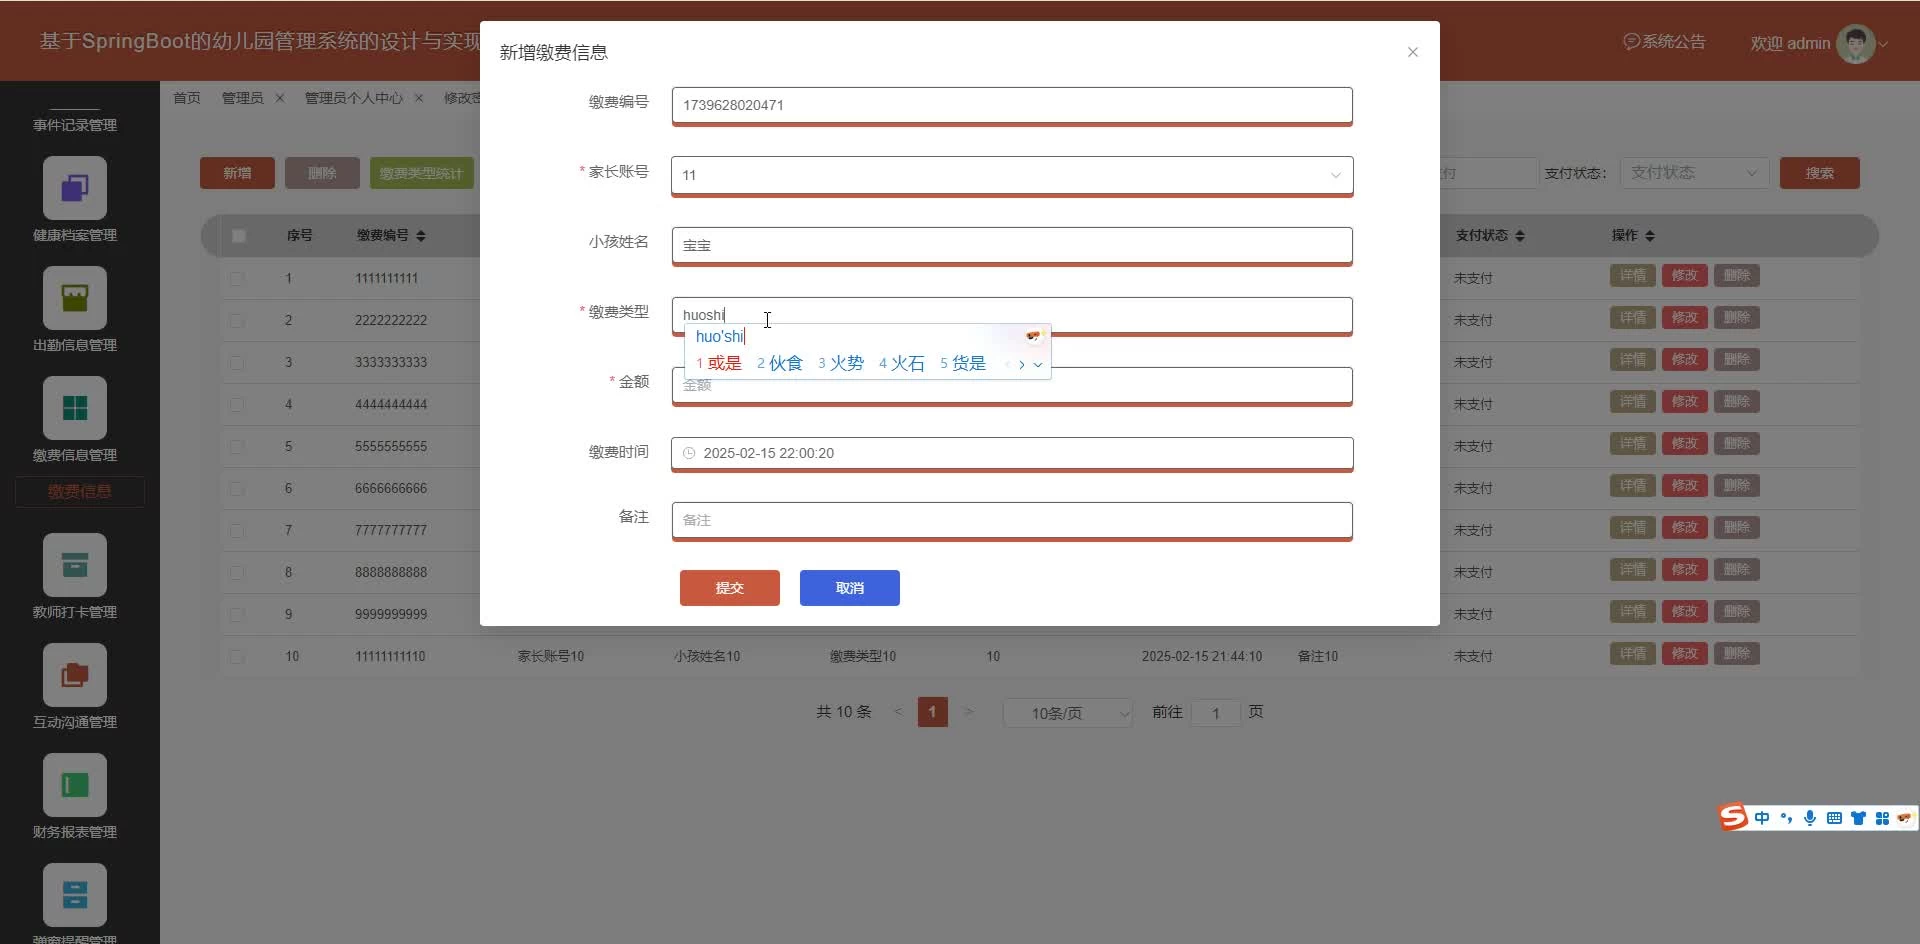Open 缴费信息管理 sidebar icon

point(75,407)
